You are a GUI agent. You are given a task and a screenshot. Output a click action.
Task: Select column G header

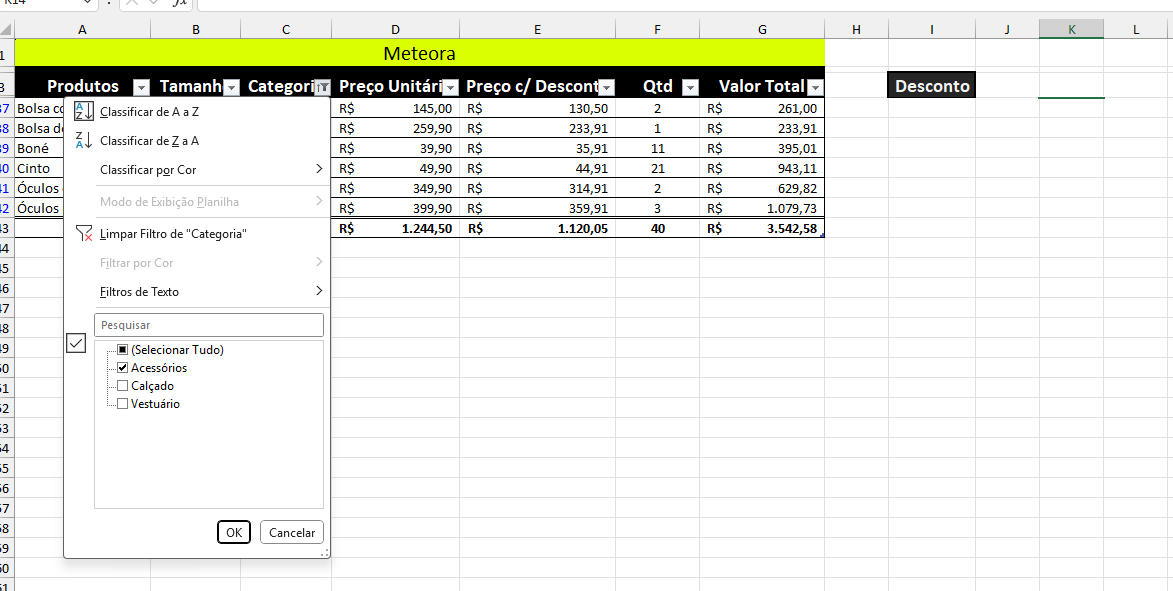point(762,29)
